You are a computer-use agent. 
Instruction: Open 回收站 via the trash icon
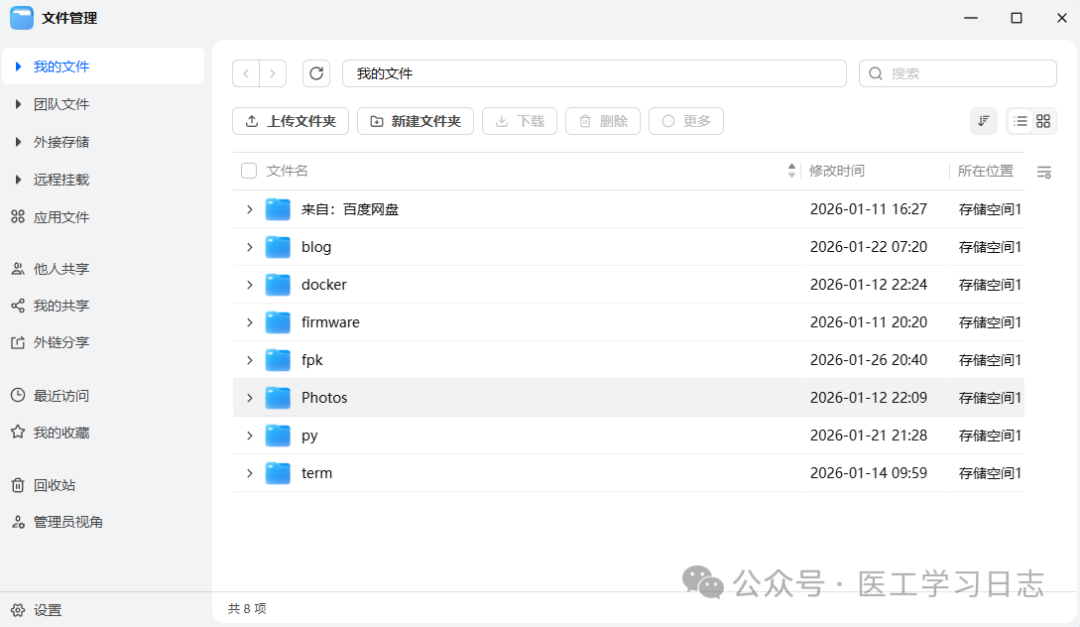click(20, 484)
